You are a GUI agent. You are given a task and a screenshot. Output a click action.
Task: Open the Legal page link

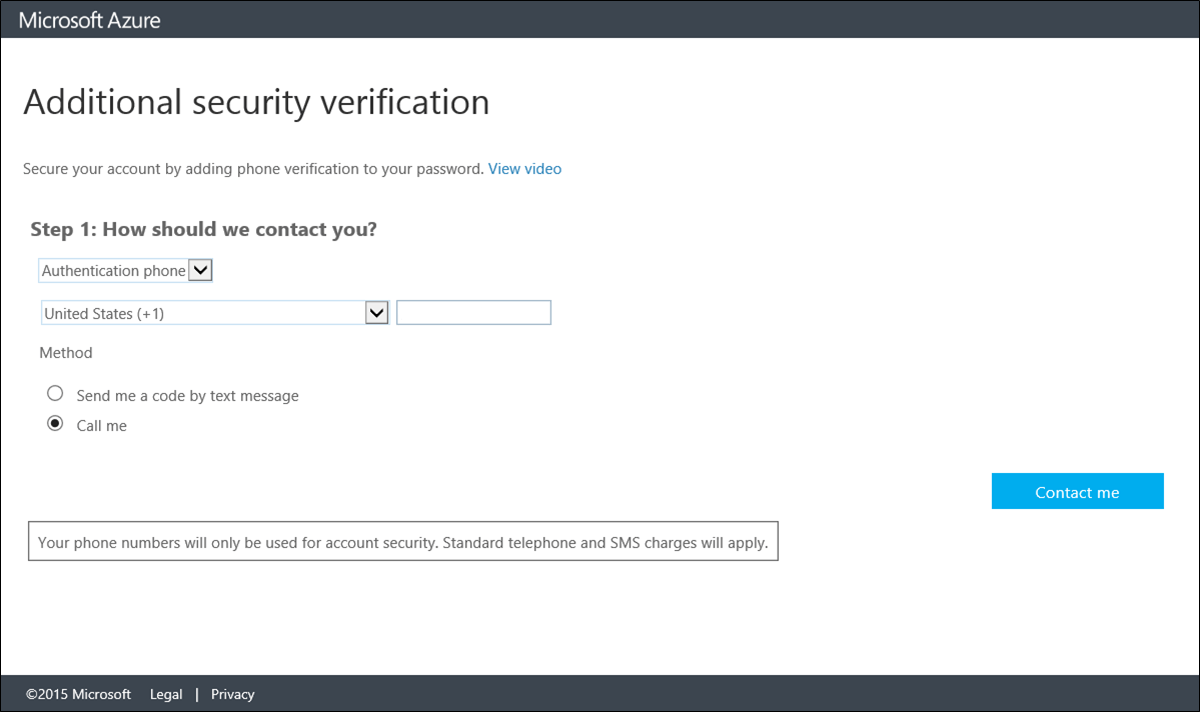click(166, 693)
